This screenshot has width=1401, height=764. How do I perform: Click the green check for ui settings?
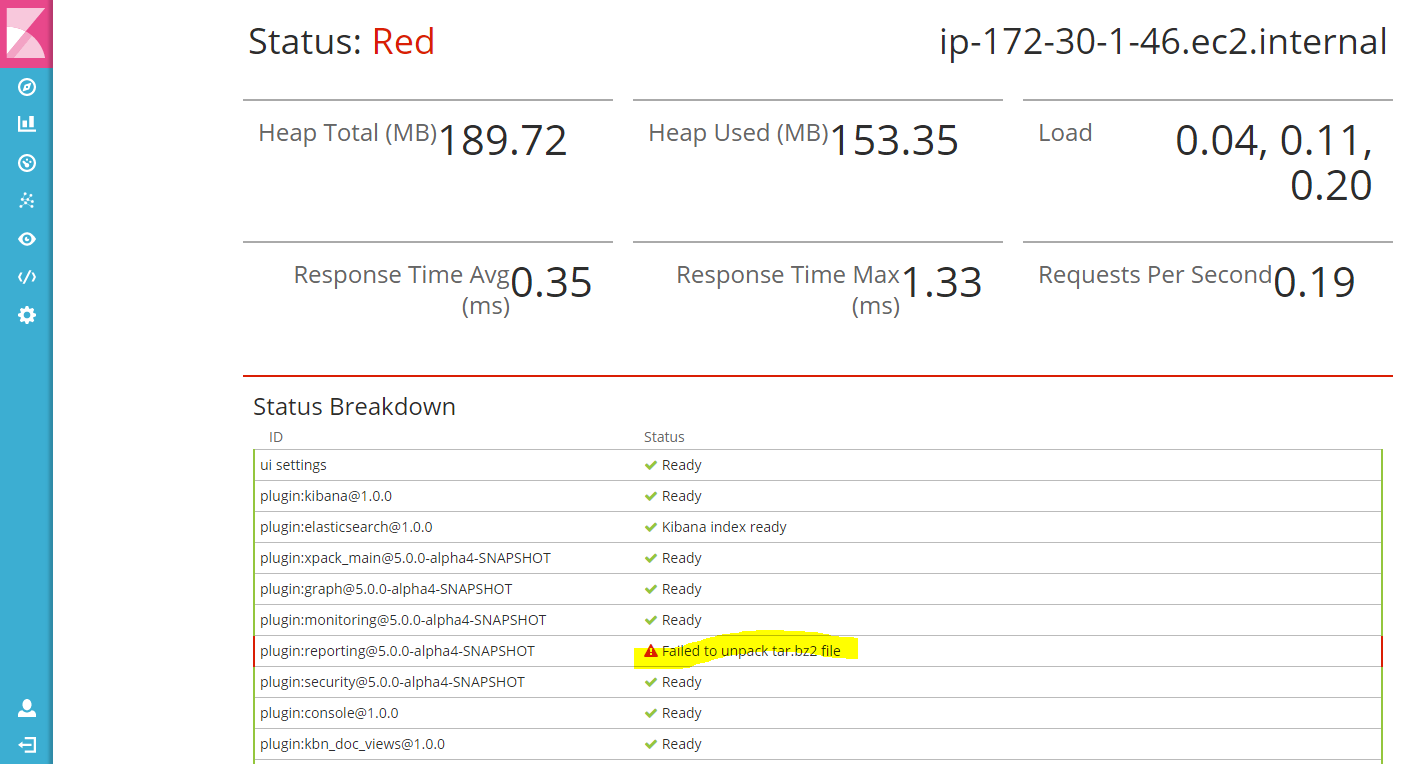(651, 465)
